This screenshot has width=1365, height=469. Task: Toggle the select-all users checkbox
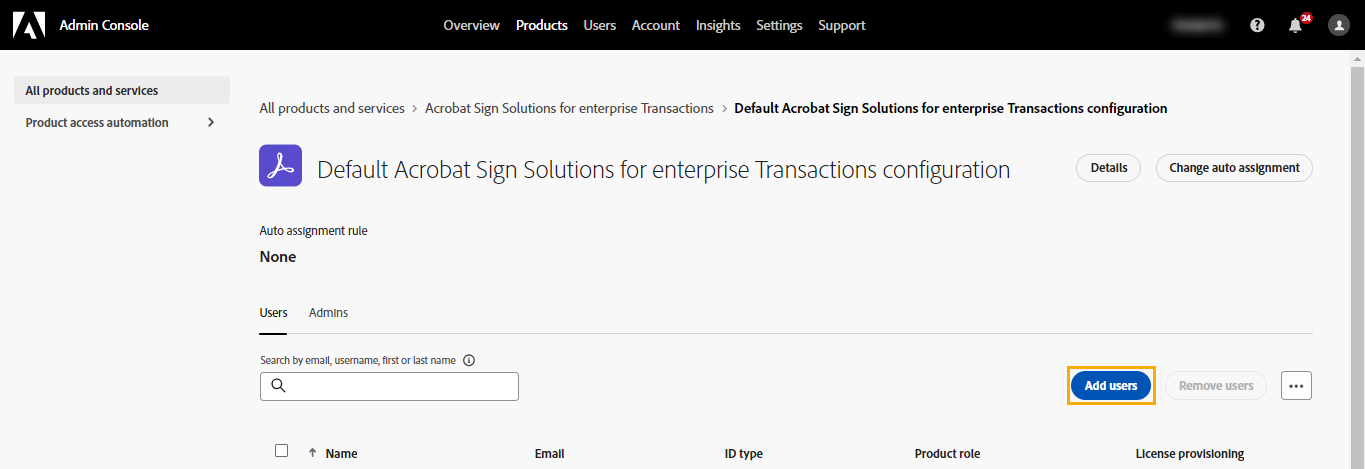[x=281, y=451]
